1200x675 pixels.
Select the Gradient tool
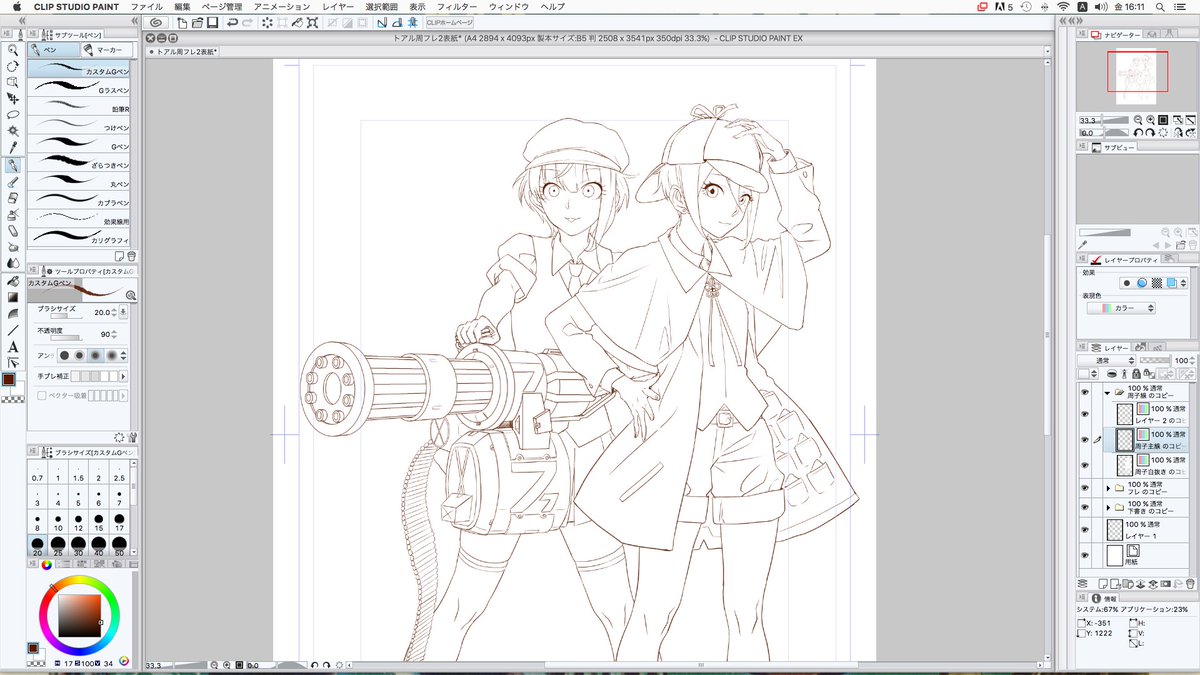pyautogui.click(x=12, y=296)
